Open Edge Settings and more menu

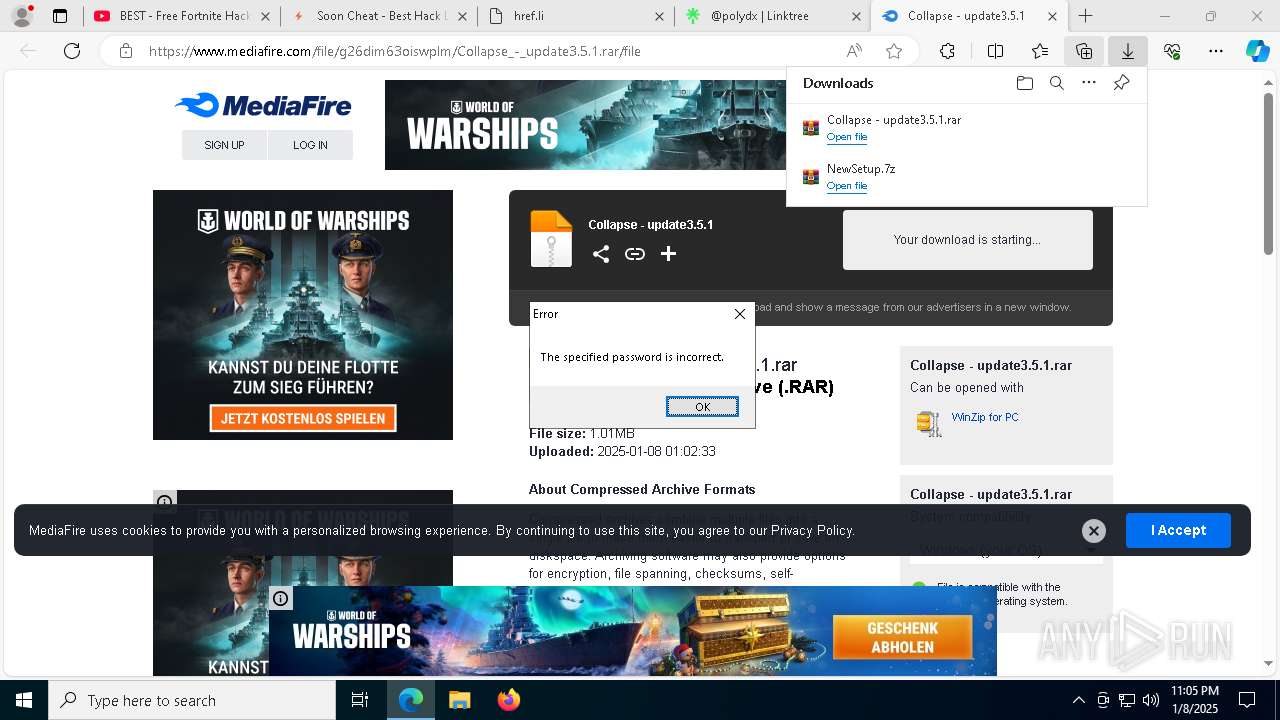[x=1216, y=51]
